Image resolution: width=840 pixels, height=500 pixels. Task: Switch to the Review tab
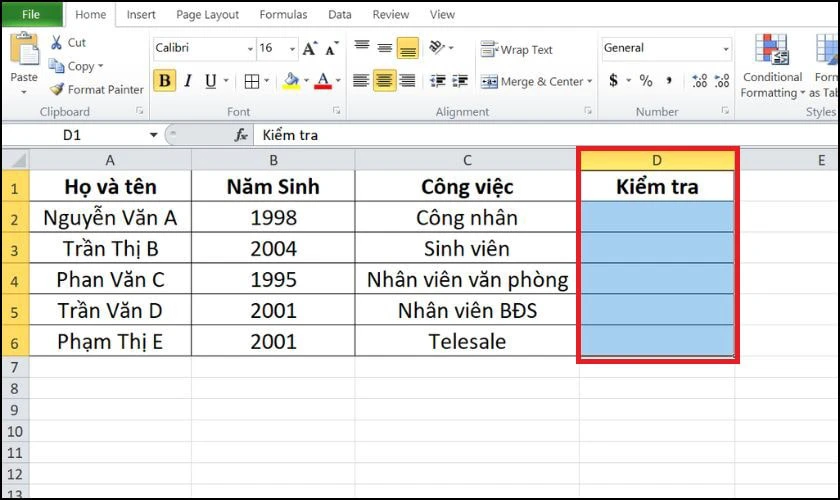391,14
